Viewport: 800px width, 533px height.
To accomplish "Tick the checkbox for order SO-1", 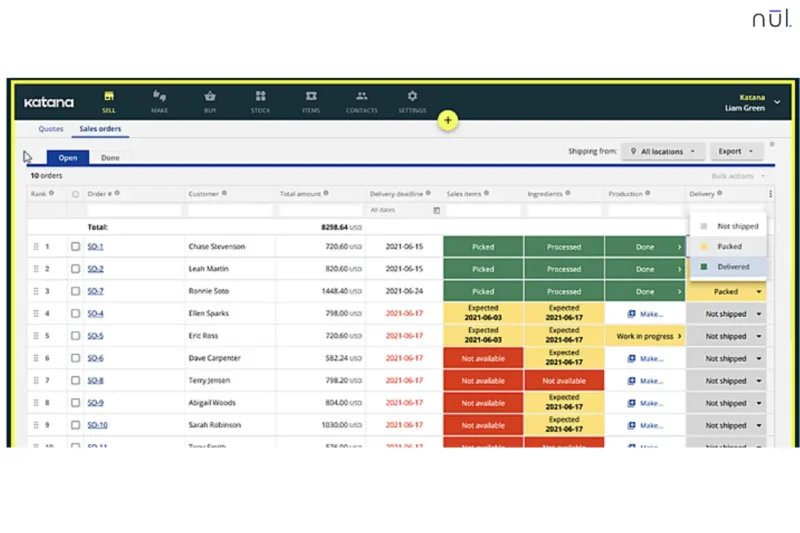I will 76,246.
